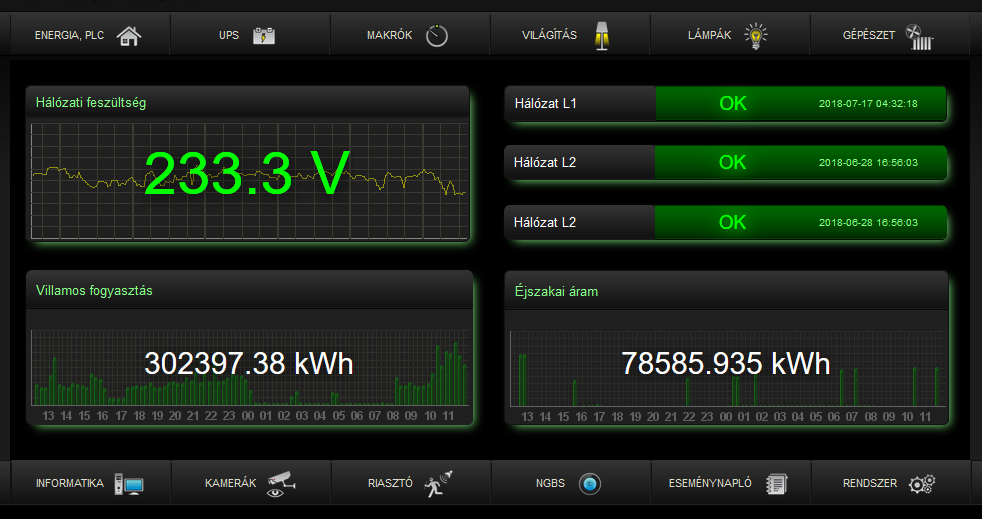
Task: Click the KAMERÁK security camera icon
Action: point(279,484)
